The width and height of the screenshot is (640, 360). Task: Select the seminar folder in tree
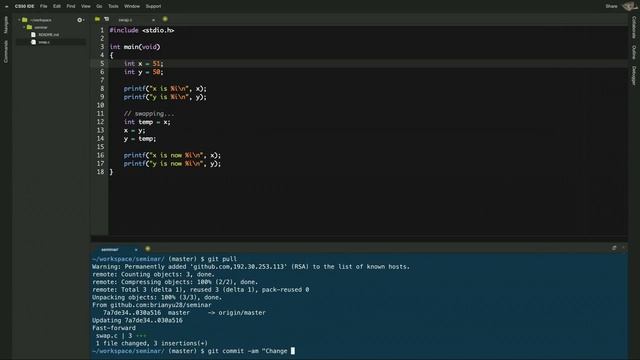[40, 27]
